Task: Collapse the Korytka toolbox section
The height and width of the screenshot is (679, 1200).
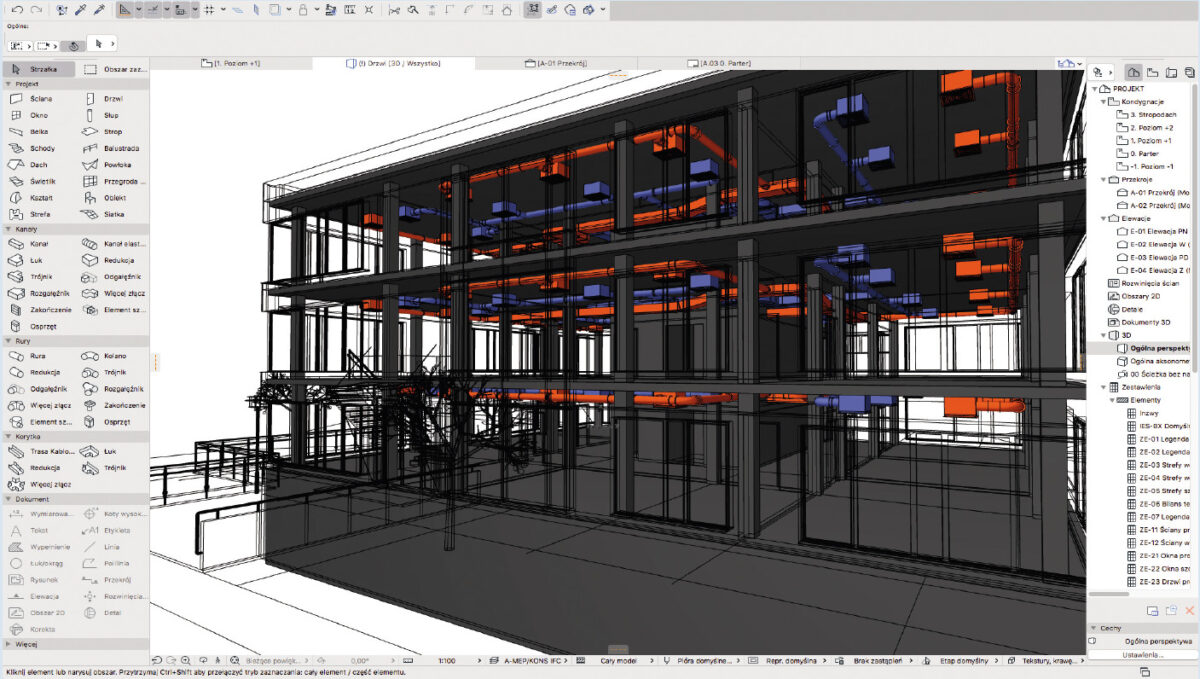Action: 8,437
